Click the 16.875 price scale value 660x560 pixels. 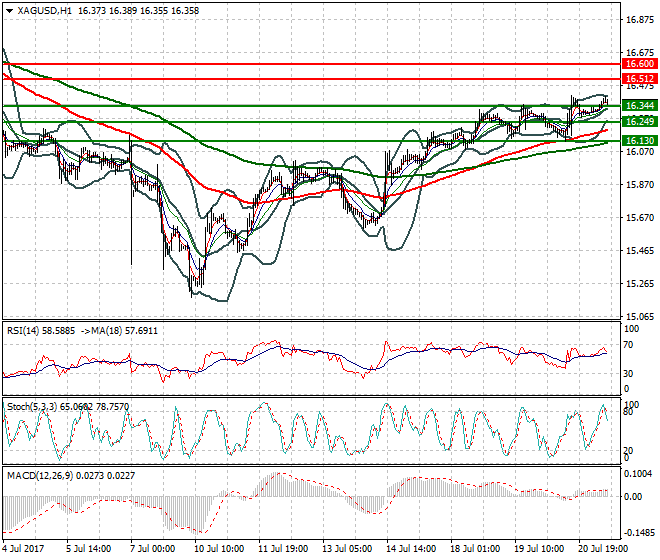point(640,19)
